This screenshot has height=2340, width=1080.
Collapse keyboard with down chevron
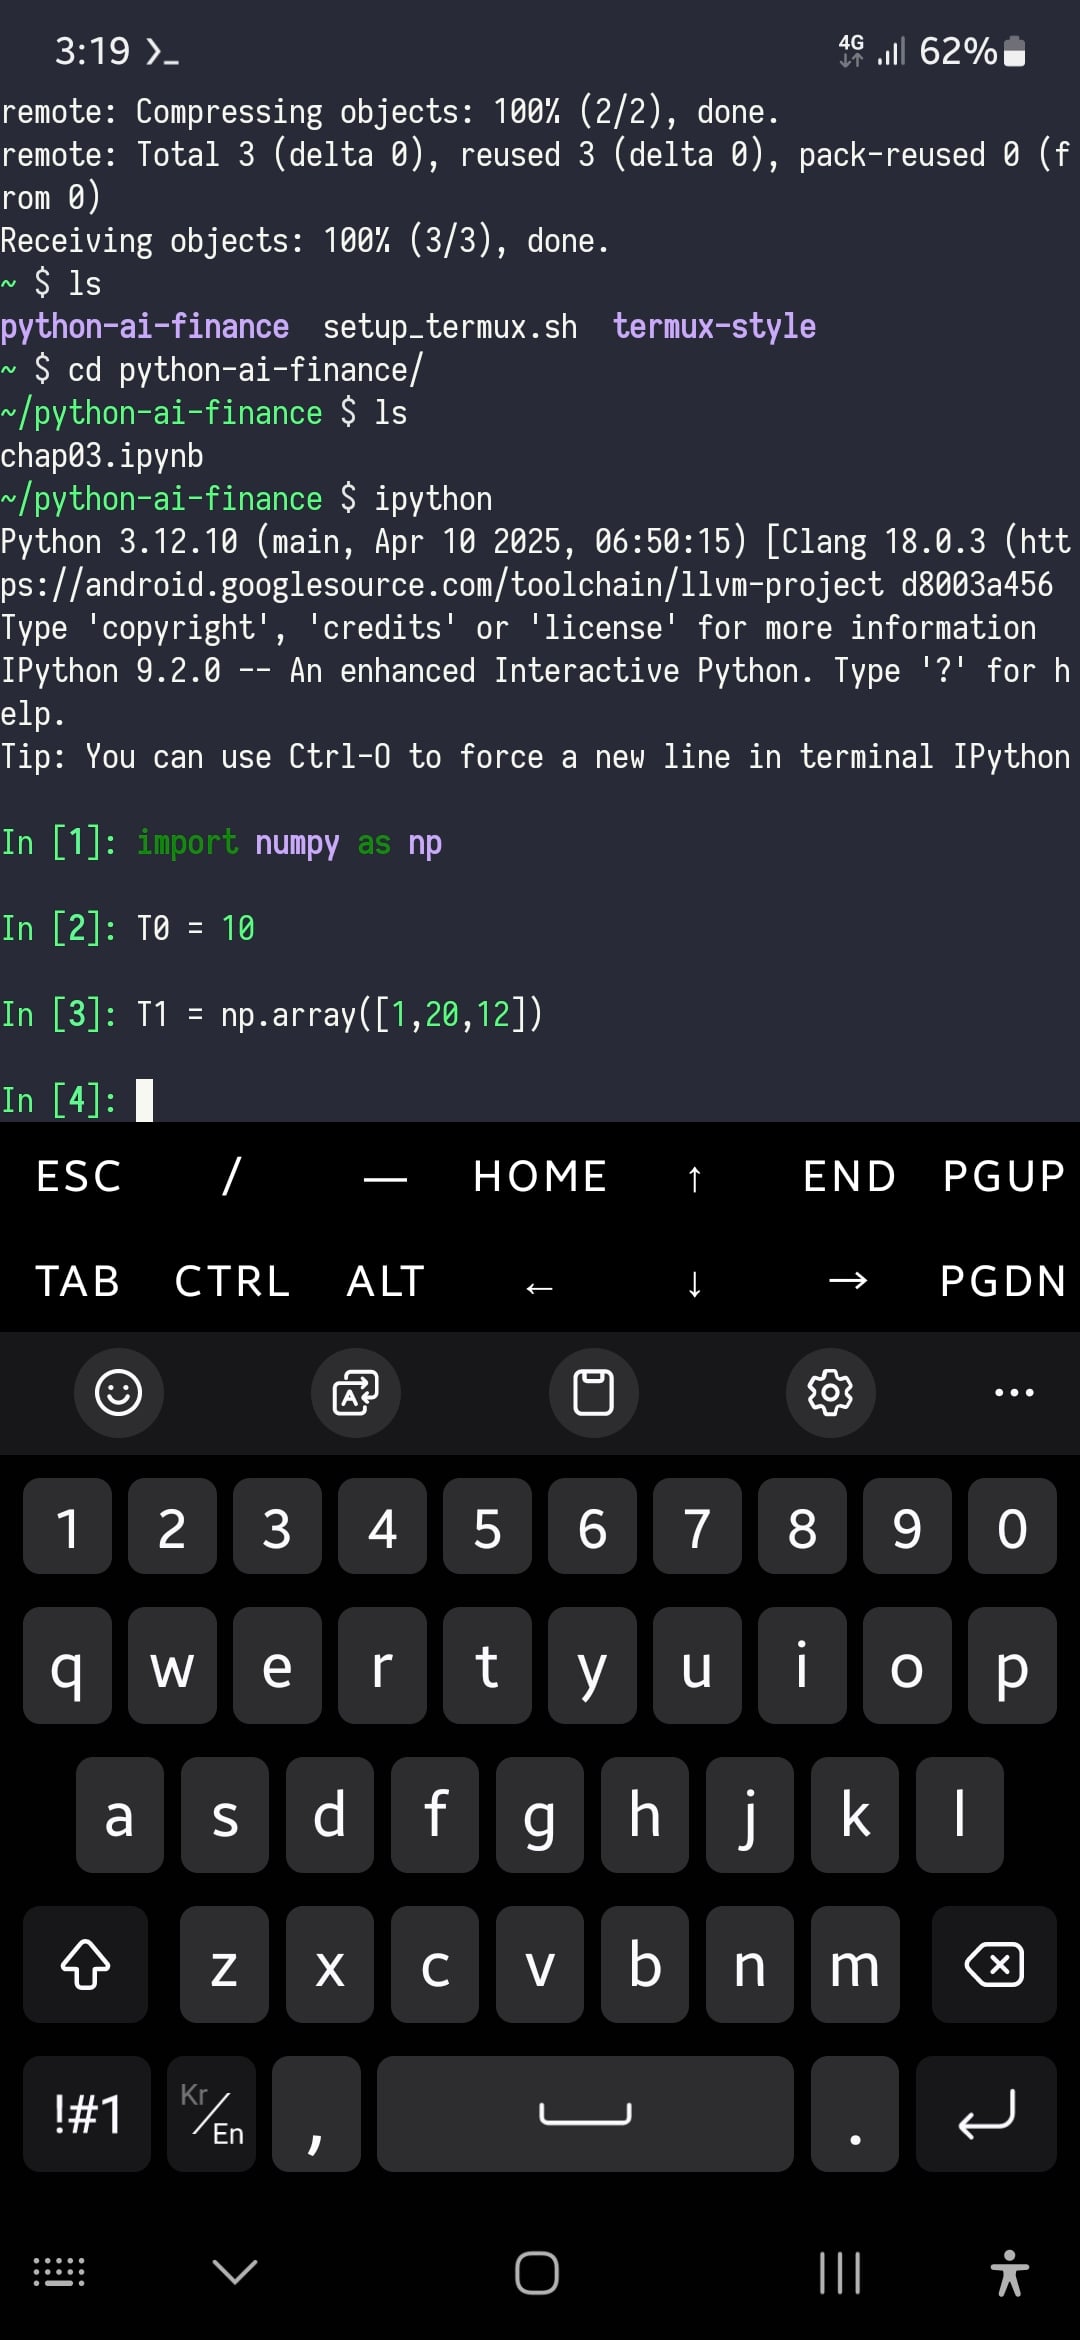point(235,2272)
